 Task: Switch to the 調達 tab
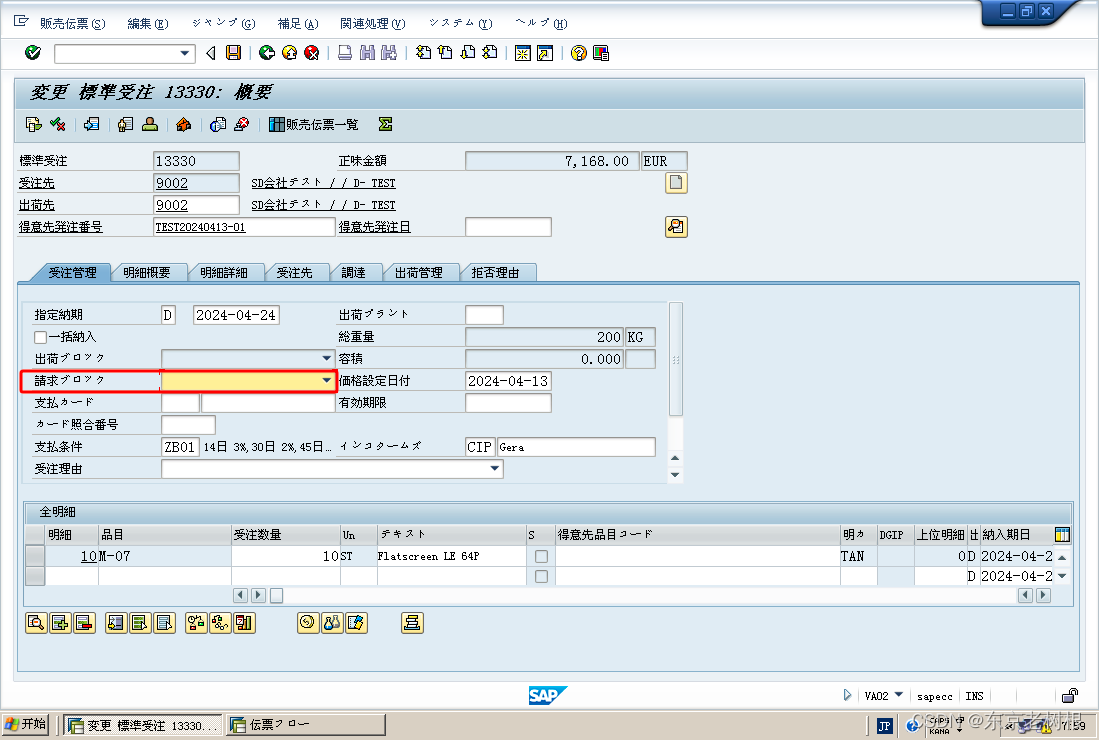353,273
